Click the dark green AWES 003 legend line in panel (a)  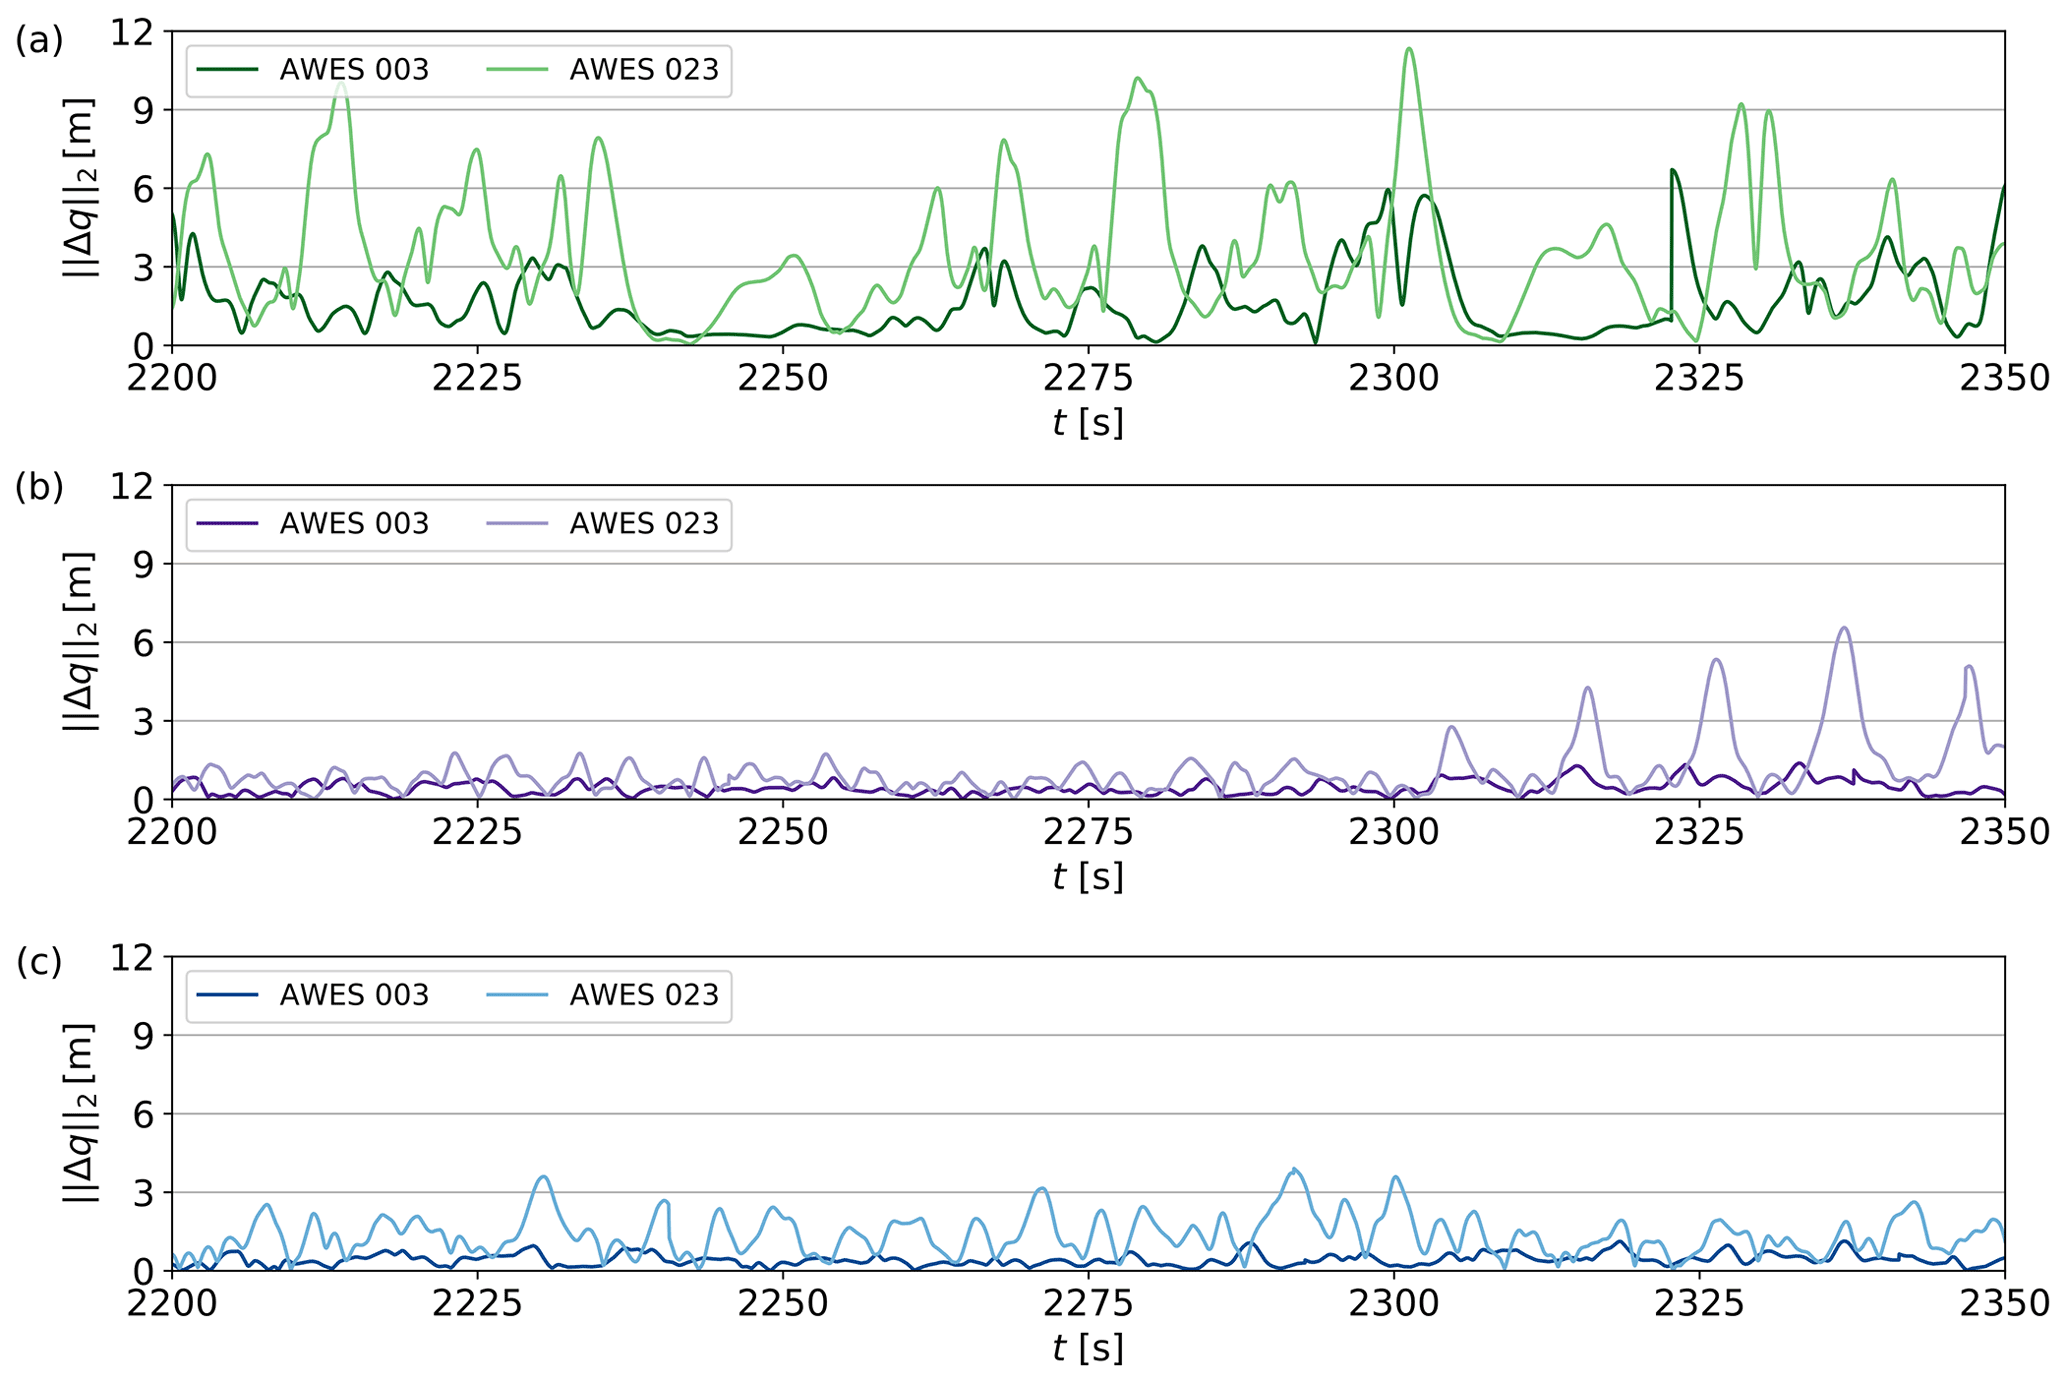pyautogui.click(x=227, y=70)
